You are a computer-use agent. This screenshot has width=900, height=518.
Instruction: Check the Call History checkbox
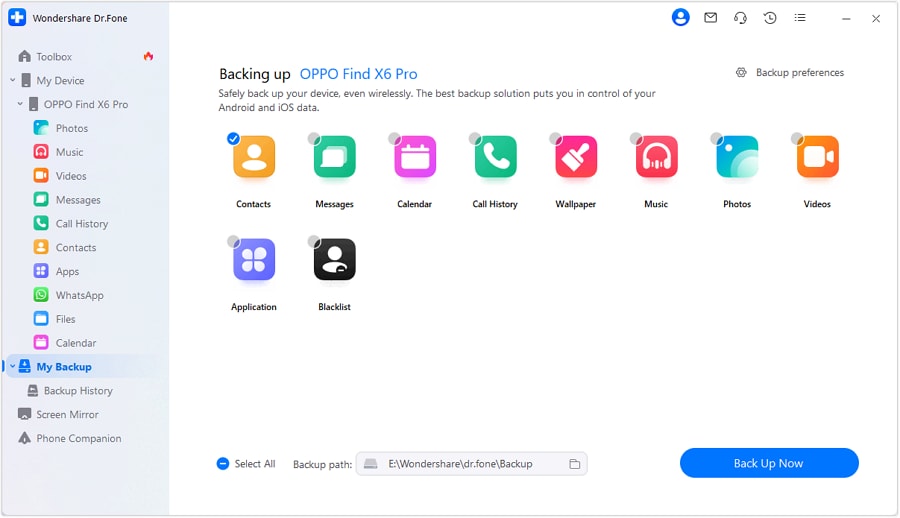click(x=475, y=138)
